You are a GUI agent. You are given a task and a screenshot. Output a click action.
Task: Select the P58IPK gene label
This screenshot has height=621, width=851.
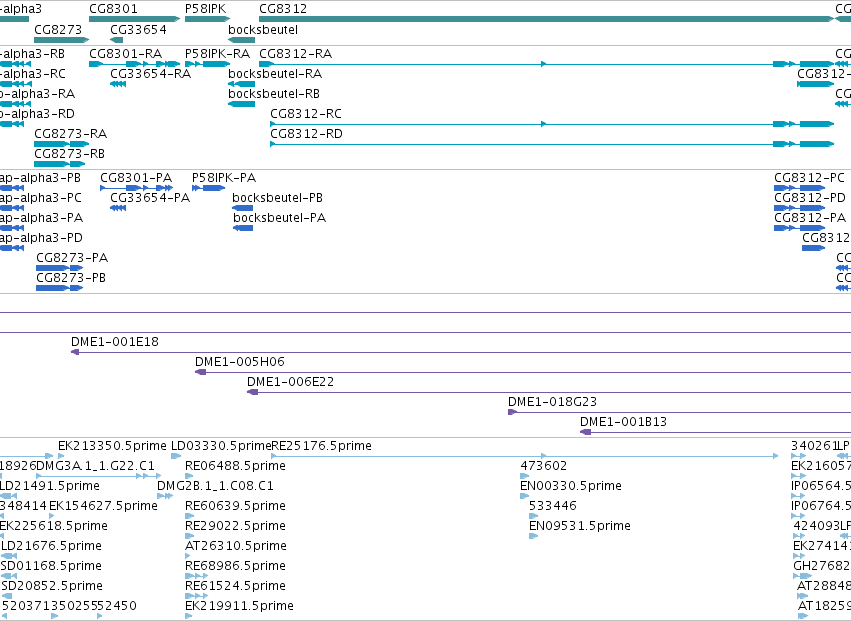[206, 9]
